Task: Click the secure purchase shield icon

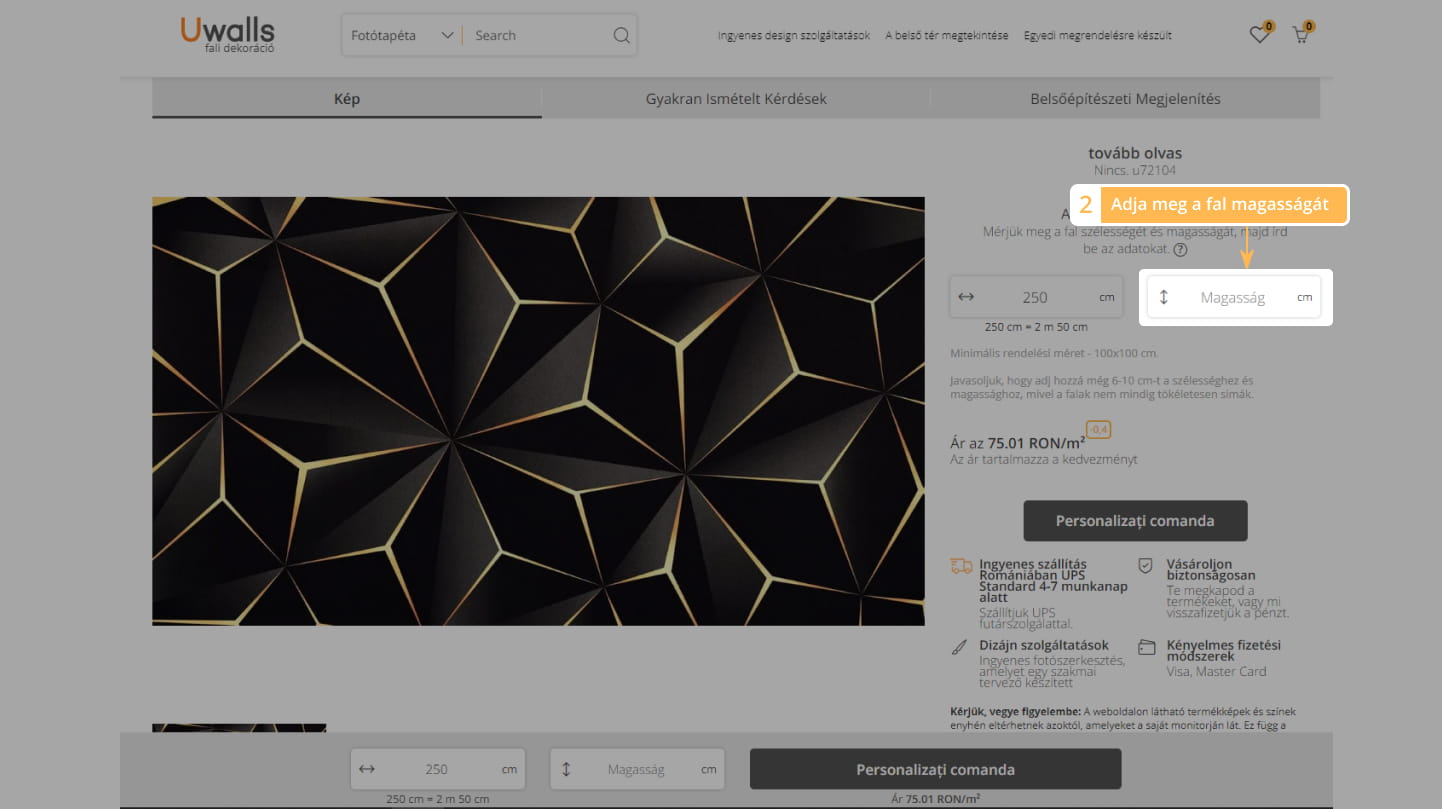Action: (1146, 566)
